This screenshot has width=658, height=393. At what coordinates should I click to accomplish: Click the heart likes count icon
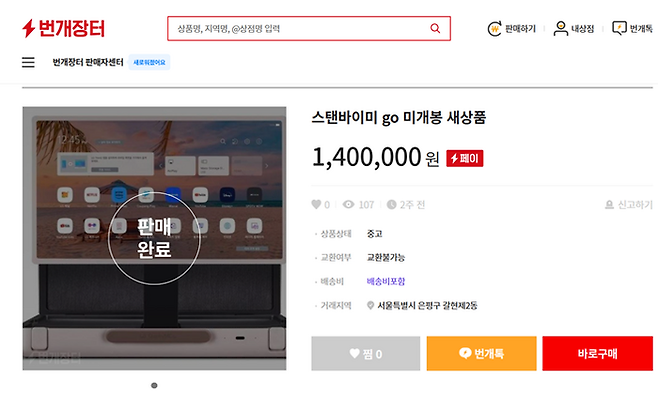316,204
